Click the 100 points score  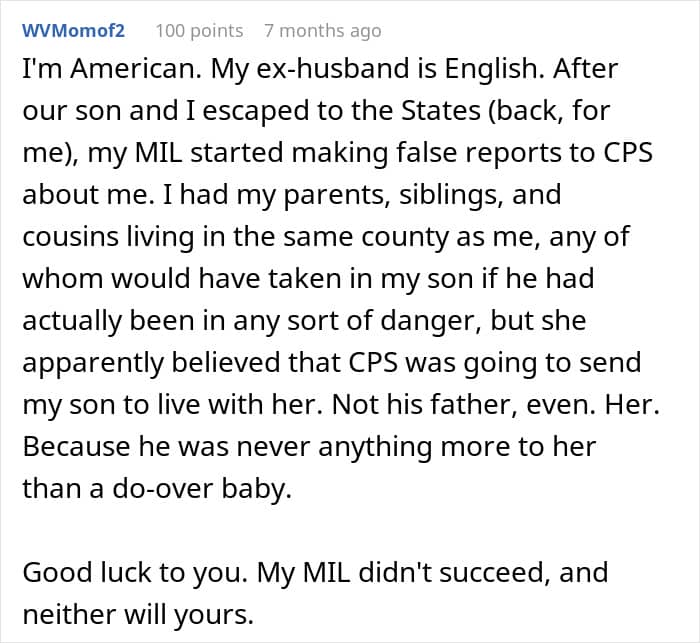point(199,31)
